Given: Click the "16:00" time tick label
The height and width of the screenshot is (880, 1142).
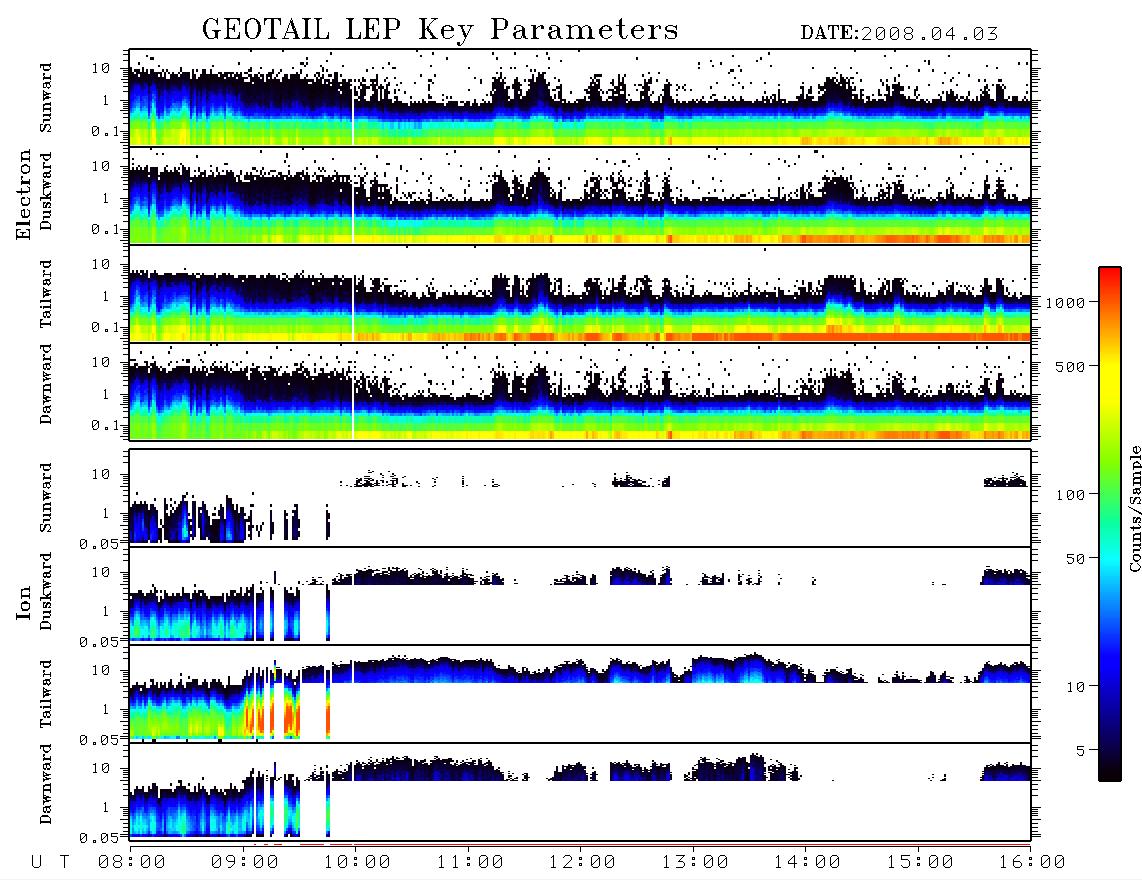Looking at the screenshot, I should [1032, 862].
